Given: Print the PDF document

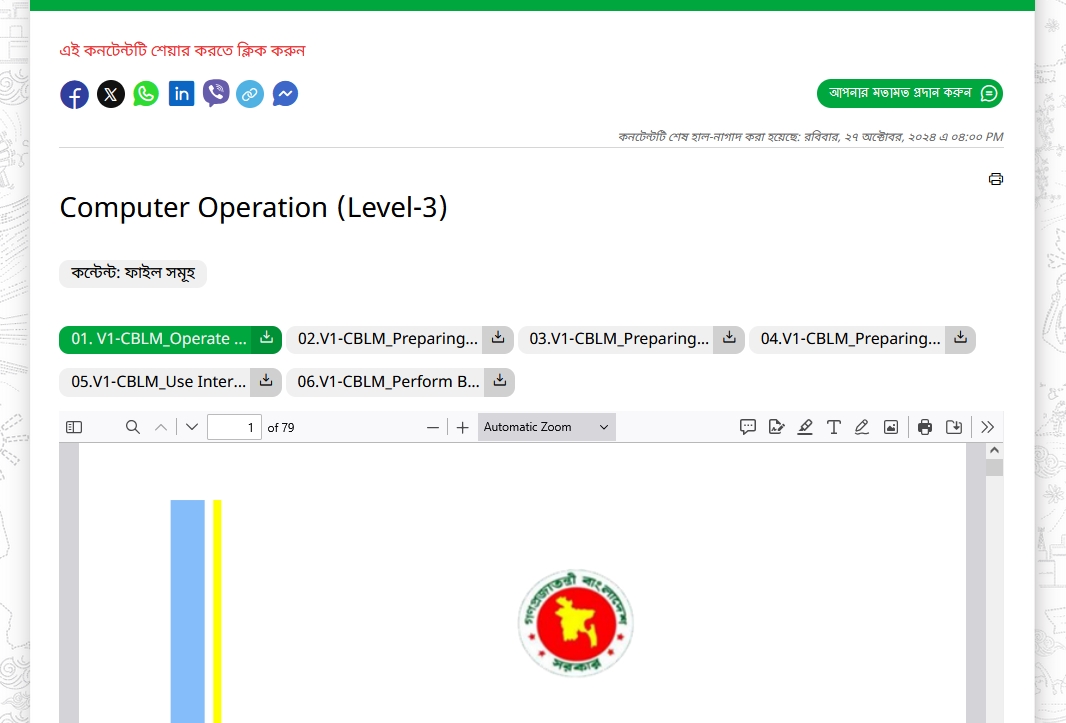Looking at the screenshot, I should click(x=923, y=427).
